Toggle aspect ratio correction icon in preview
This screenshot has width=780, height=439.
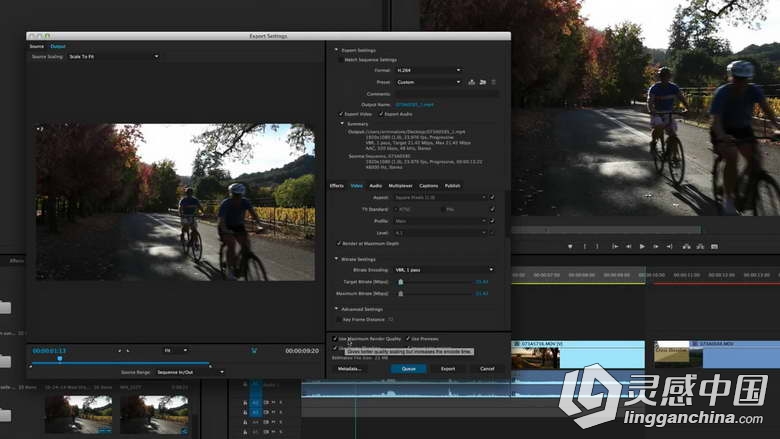point(254,351)
